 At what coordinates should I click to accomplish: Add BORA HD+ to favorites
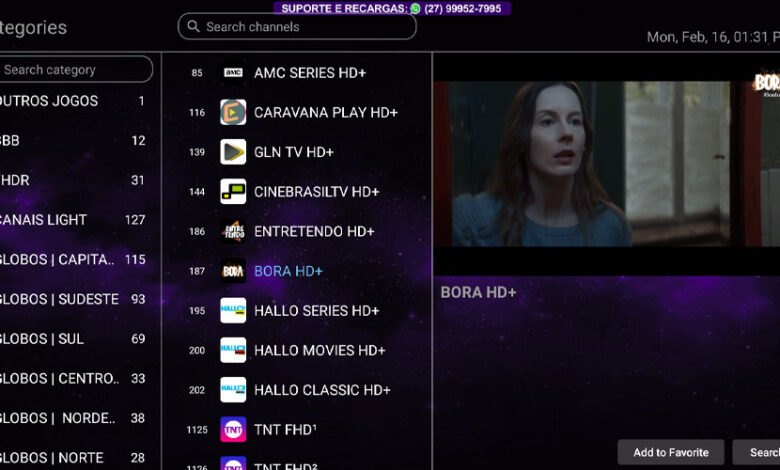point(671,453)
